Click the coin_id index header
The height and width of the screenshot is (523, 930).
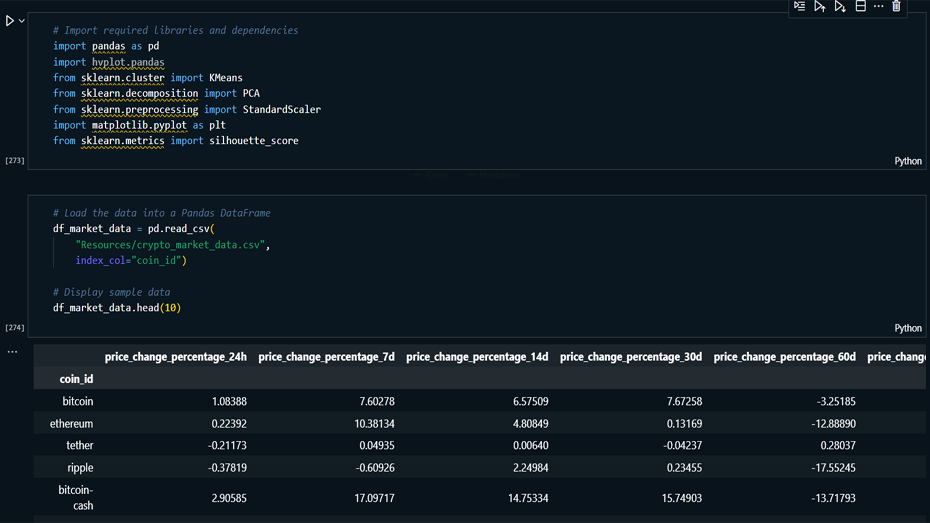(x=76, y=379)
